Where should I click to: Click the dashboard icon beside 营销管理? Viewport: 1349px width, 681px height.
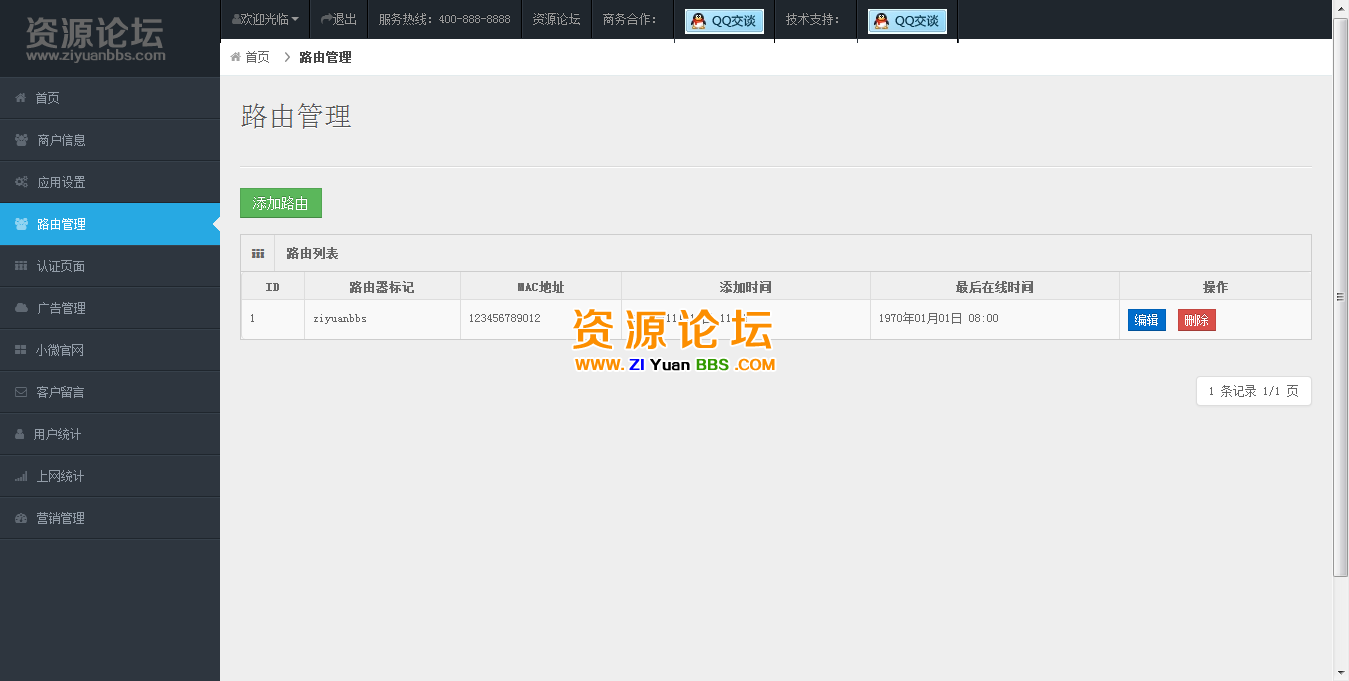(21, 518)
